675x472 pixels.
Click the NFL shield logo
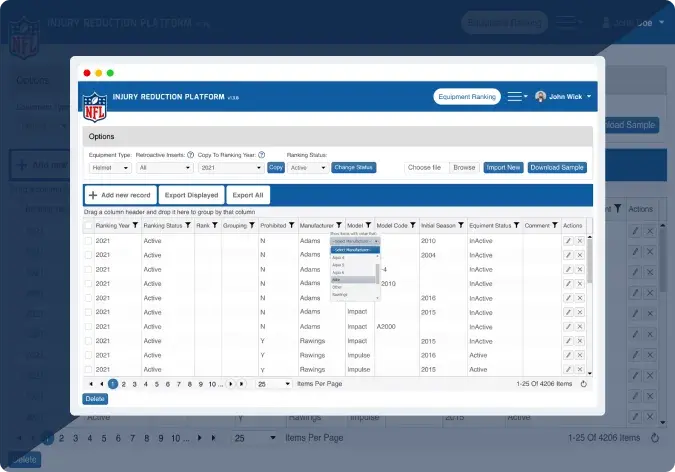[x=95, y=103]
